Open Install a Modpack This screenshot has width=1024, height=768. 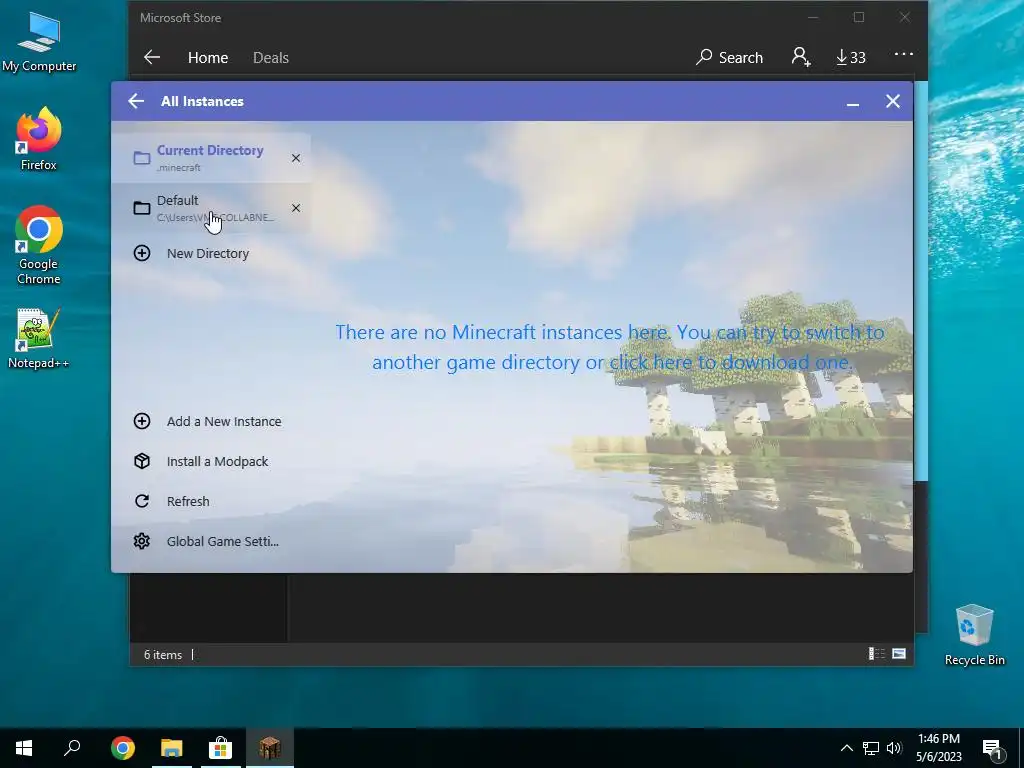click(211, 461)
